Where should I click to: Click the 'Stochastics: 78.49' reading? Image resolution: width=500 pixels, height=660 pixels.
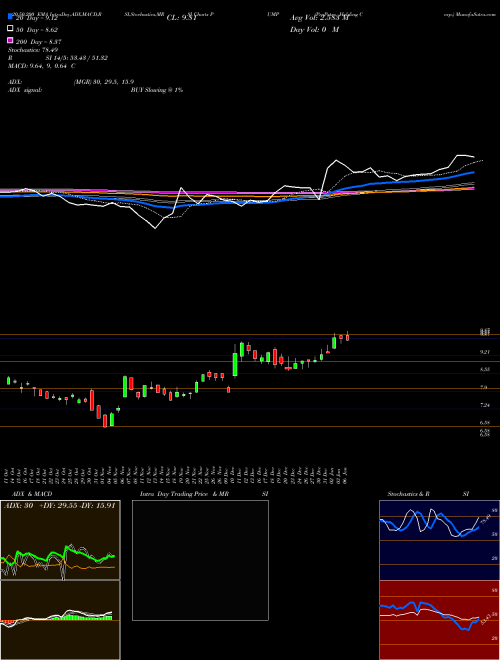(x=33, y=50)
